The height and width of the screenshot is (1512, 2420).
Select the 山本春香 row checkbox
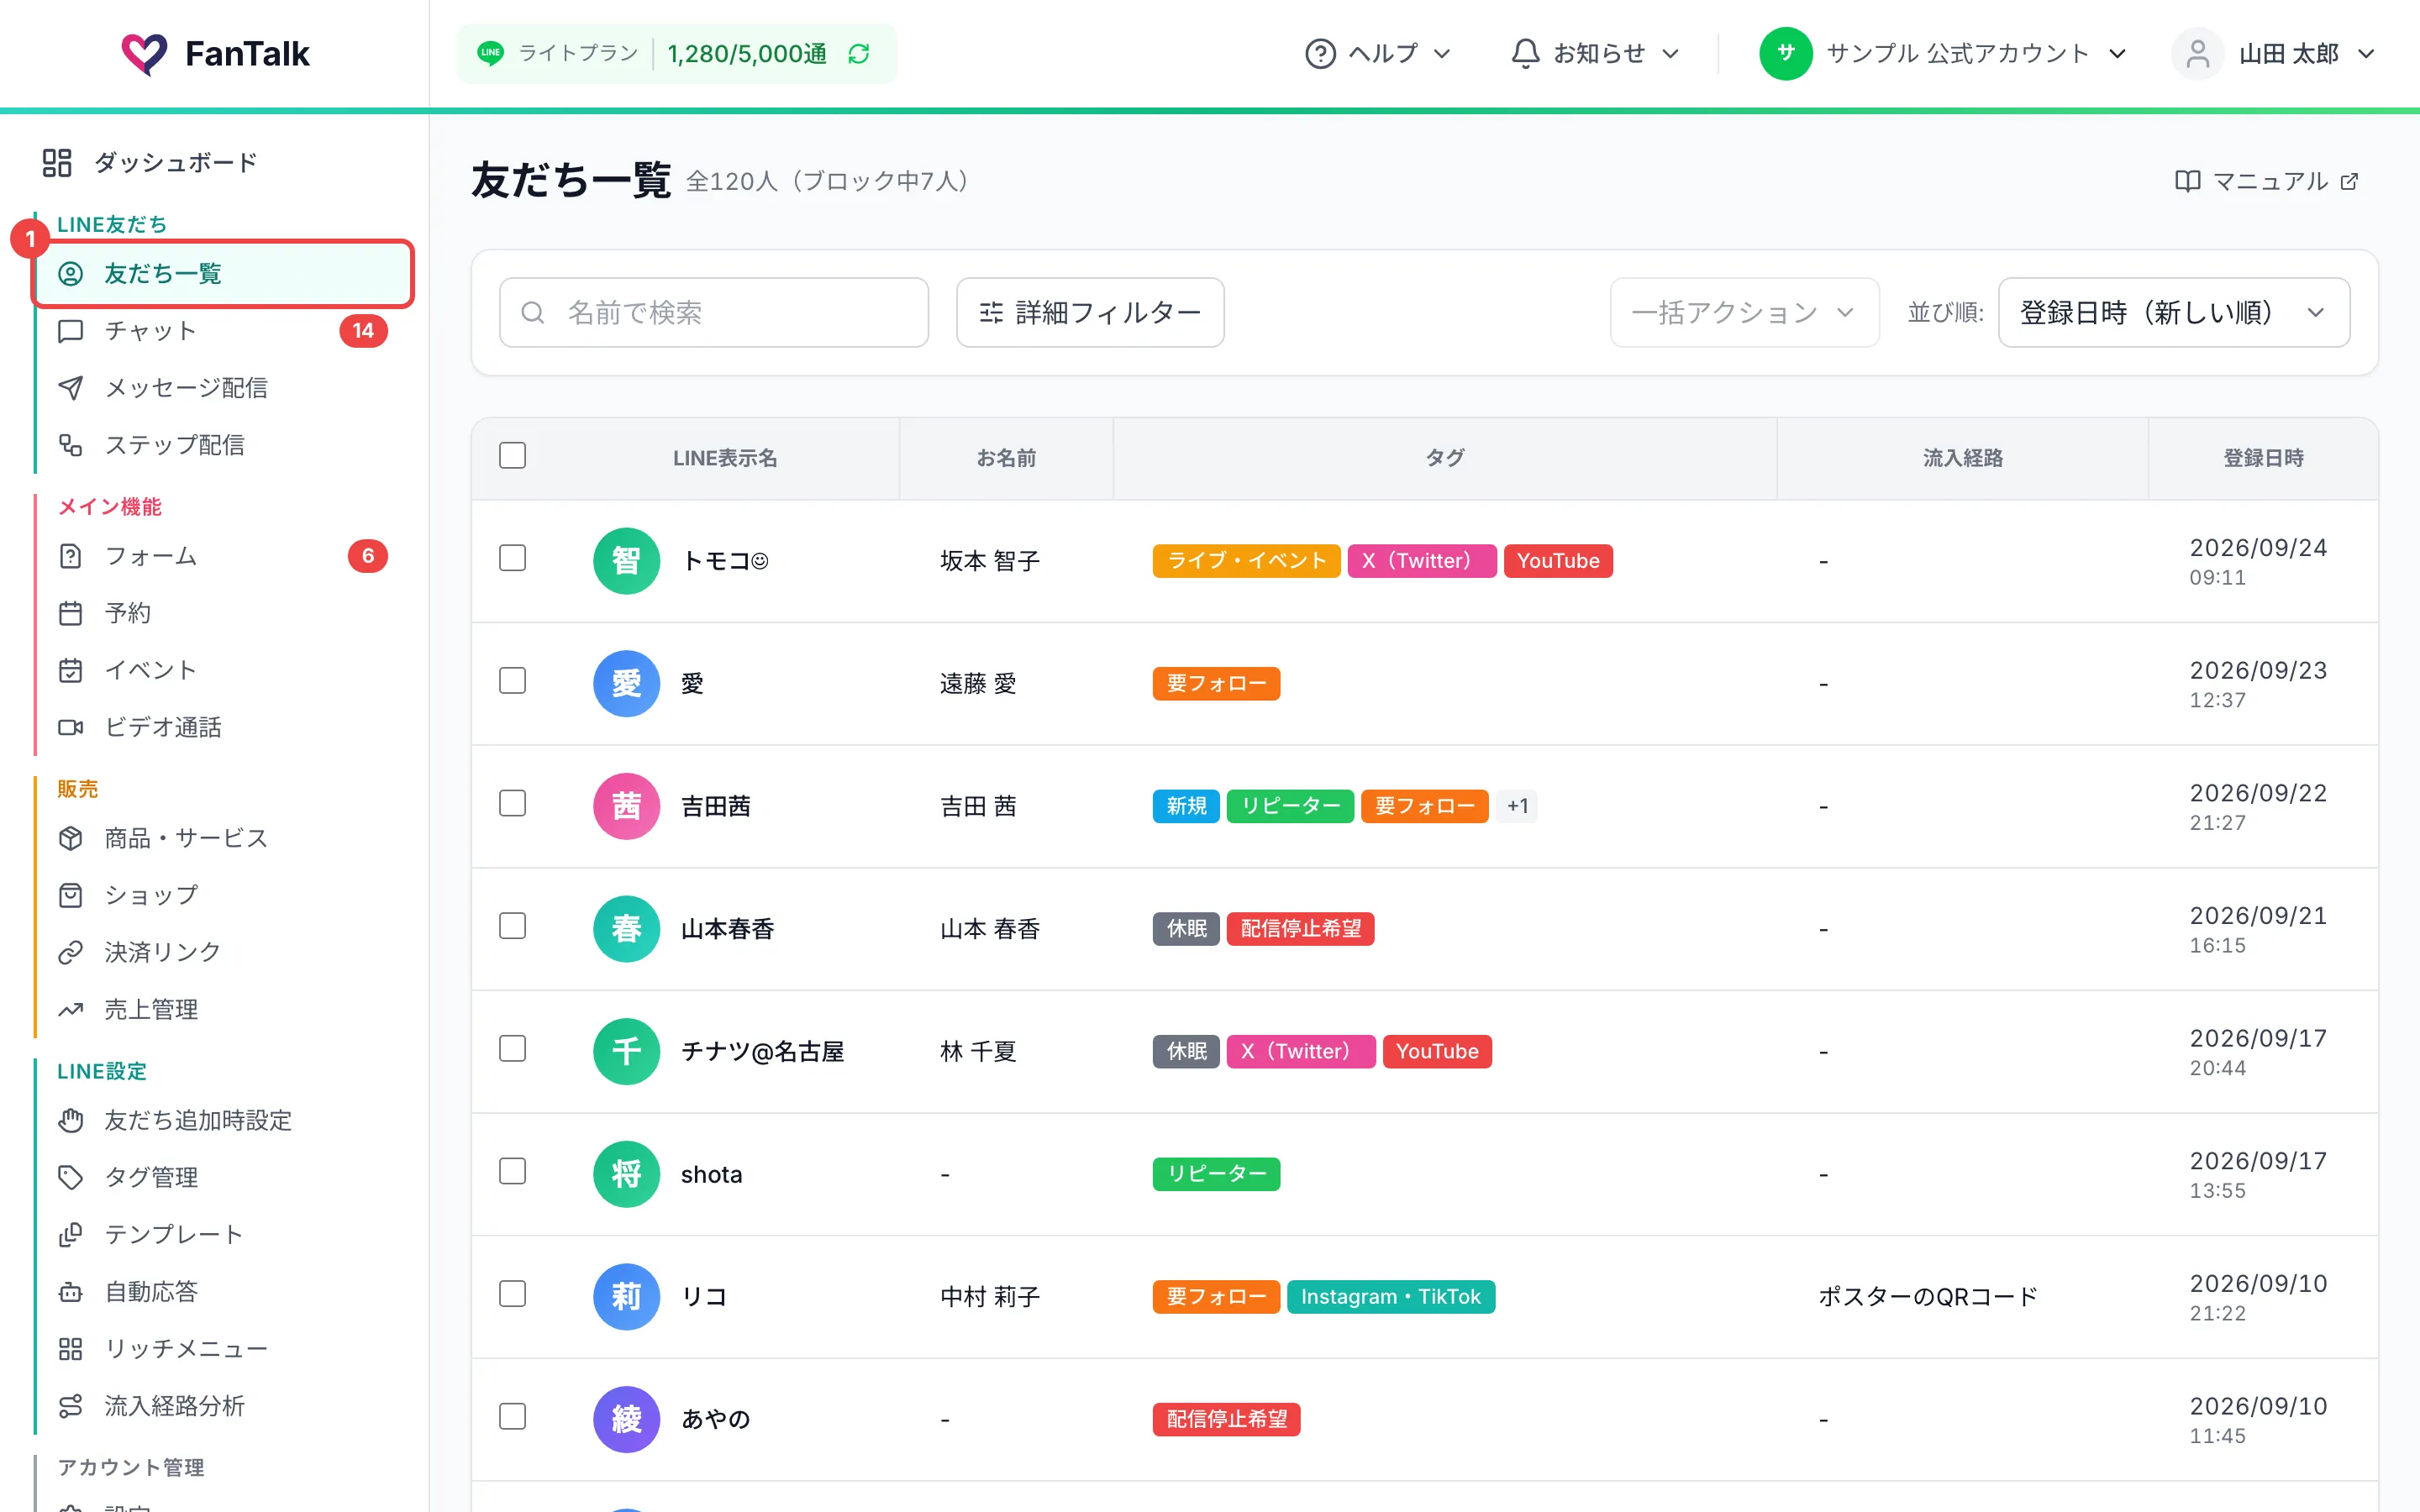[512, 926]
